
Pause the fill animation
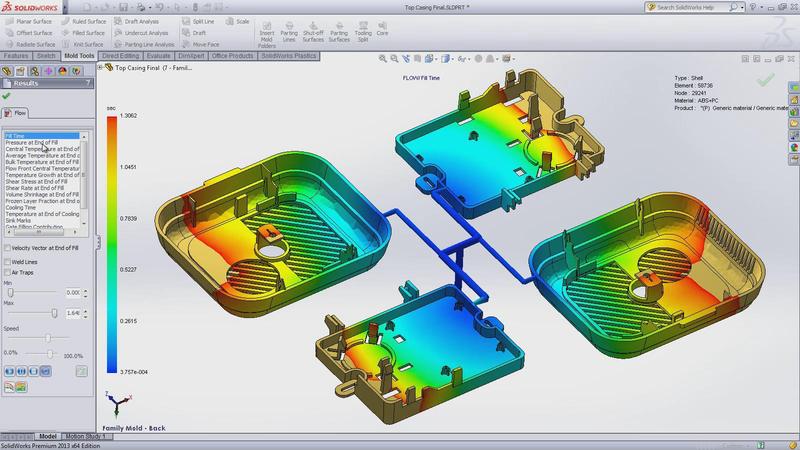point(21,371)
